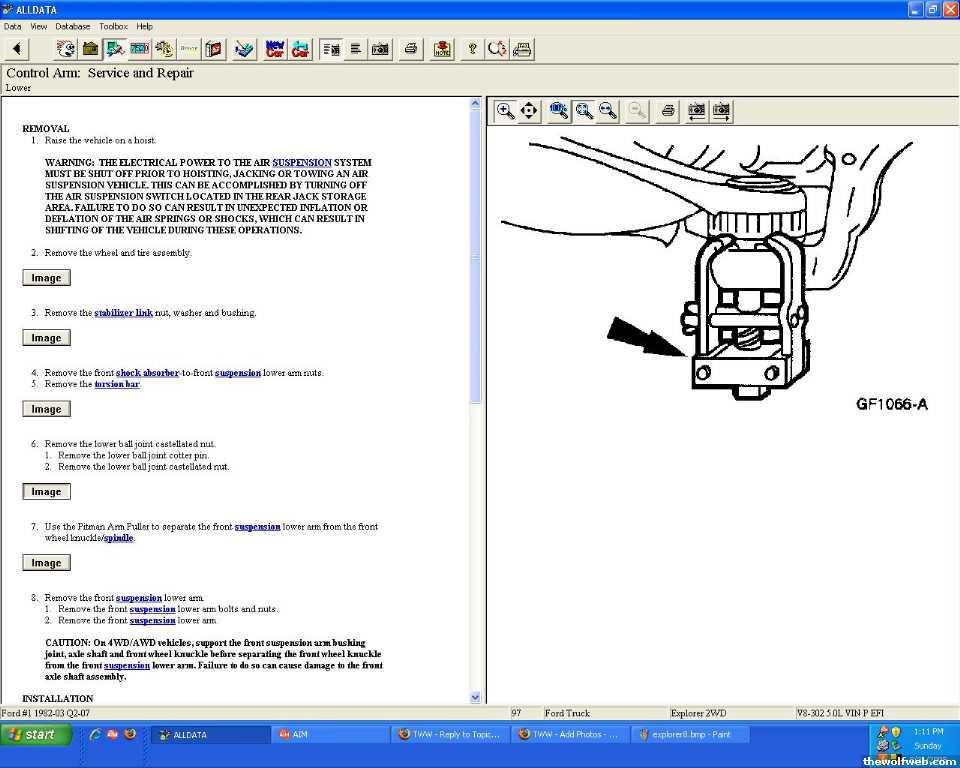Open the Image button under step 2
960x768 pixels.
46,278
